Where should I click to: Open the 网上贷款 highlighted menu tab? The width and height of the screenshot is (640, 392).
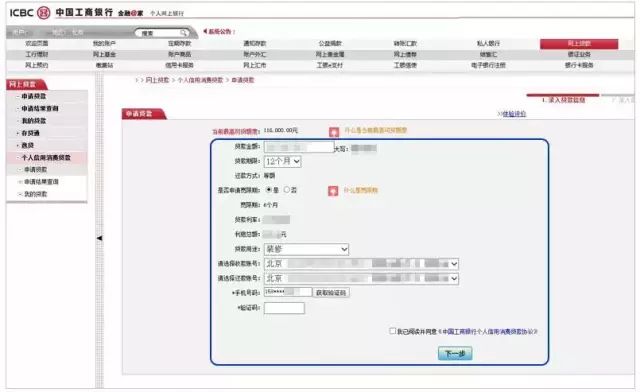click(x=579, y=44)
